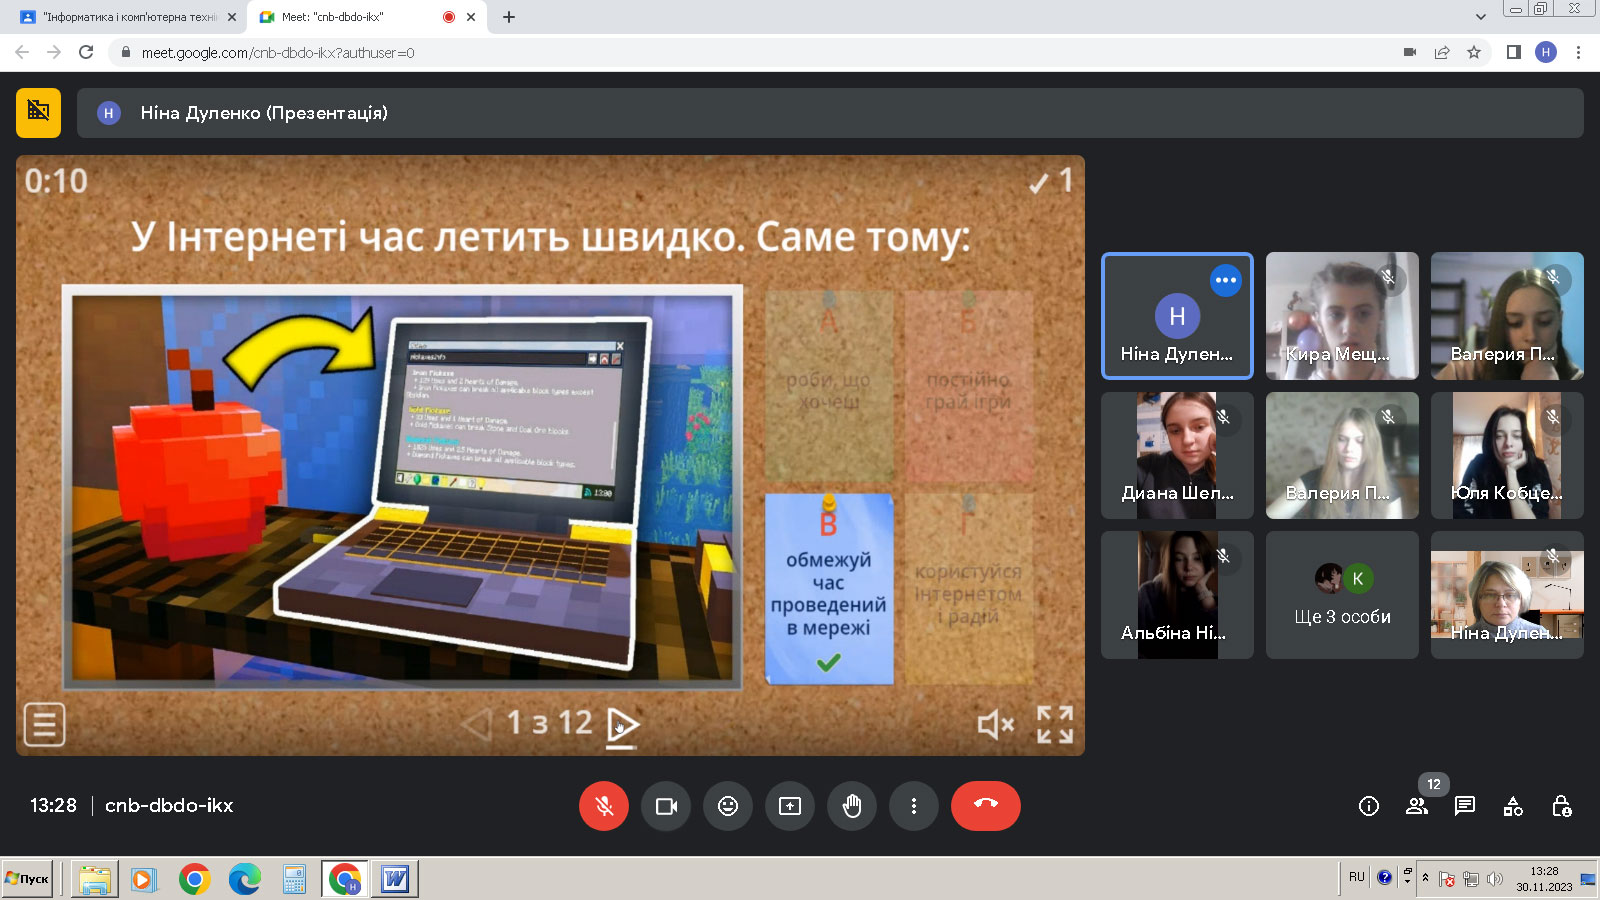The width and height of the screenshot is (1600, 900).
Task: Switch the RU input language indicator
Action: (1356, 877)
